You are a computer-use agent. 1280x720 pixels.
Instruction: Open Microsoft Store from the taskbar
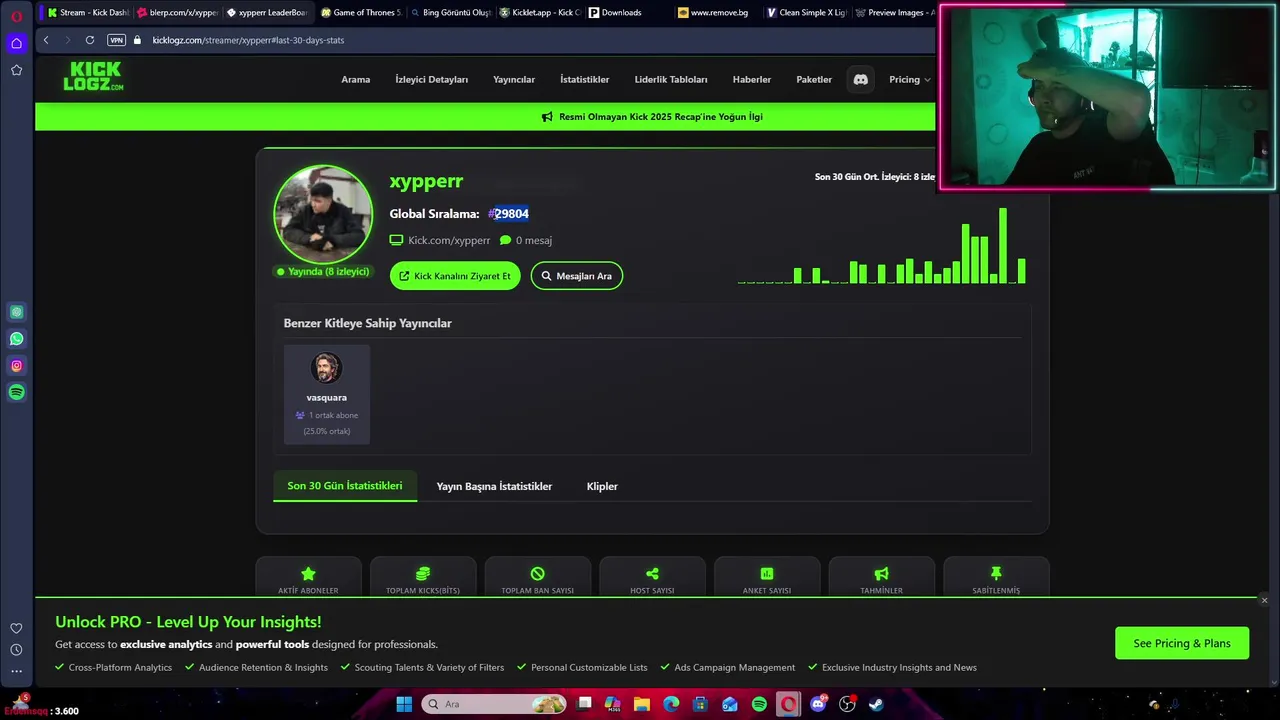tap(700, 704)
